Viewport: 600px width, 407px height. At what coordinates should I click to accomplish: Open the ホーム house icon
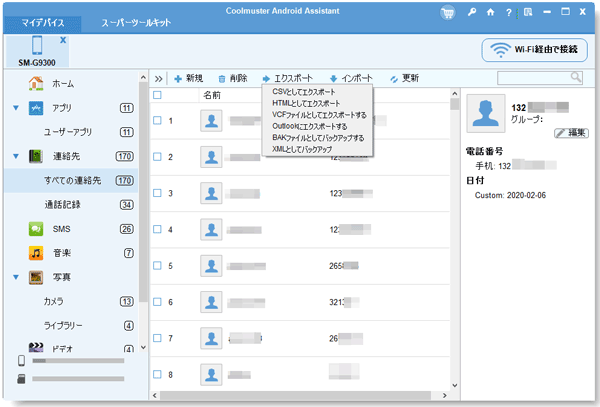pos(36,83)
